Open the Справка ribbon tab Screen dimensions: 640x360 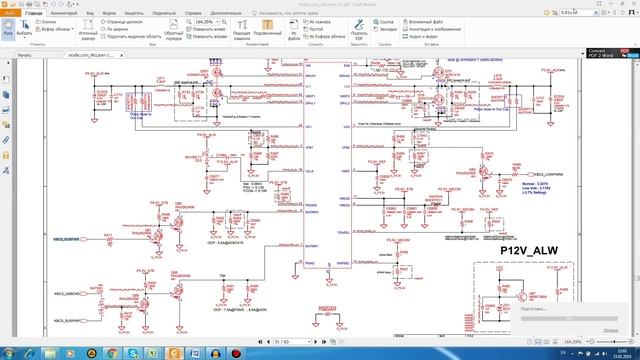(x=193, y=13)
